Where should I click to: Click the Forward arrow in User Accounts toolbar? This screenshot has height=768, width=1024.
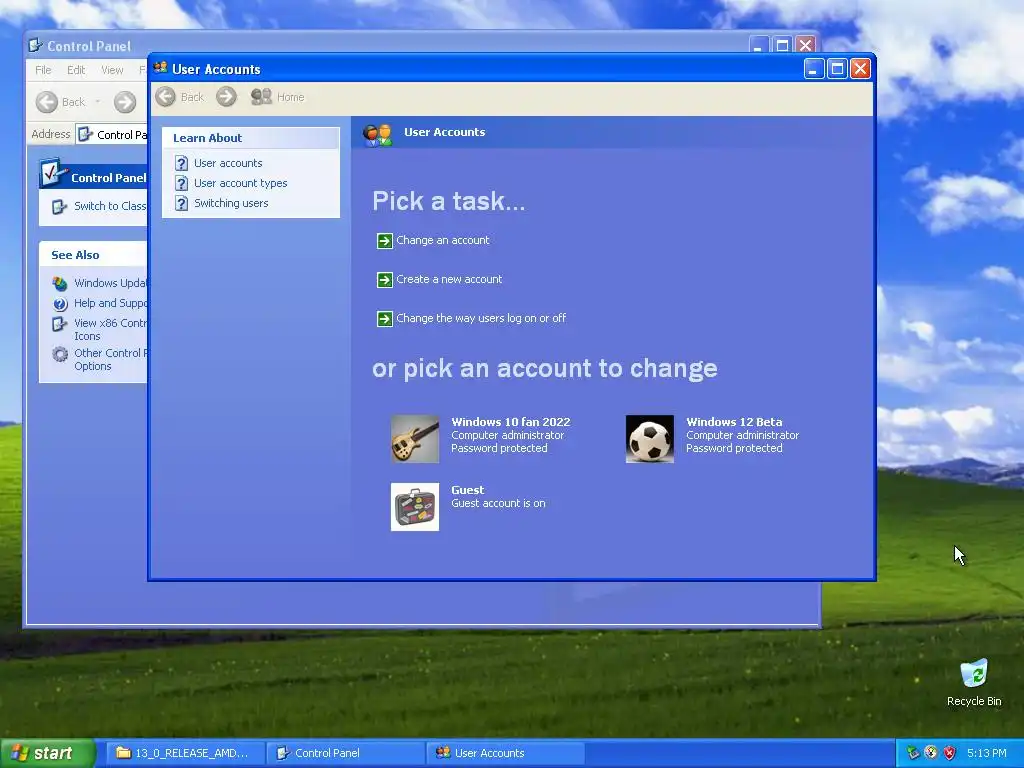226,97
